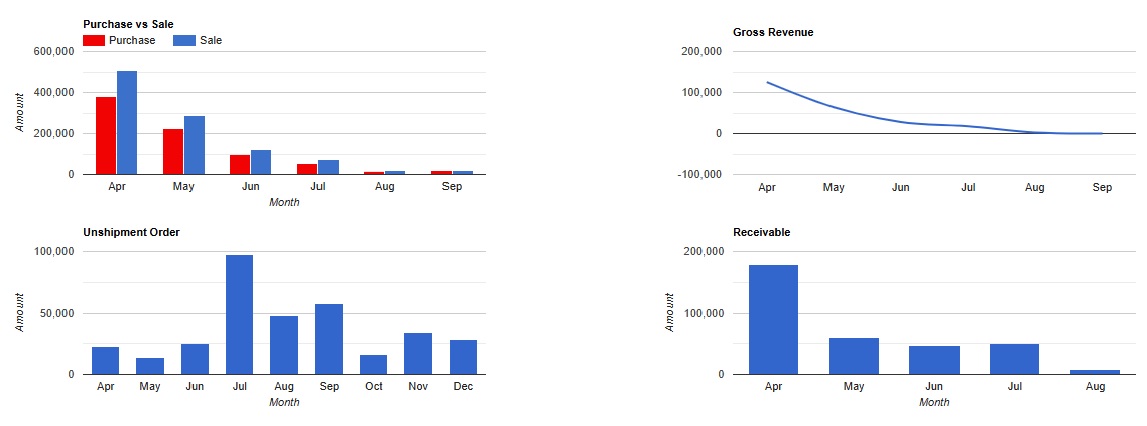The image size is (1147, 426).
Task: Click the August Unshipment Order bar
Action: pyautogui.click(x=284, y=345)
